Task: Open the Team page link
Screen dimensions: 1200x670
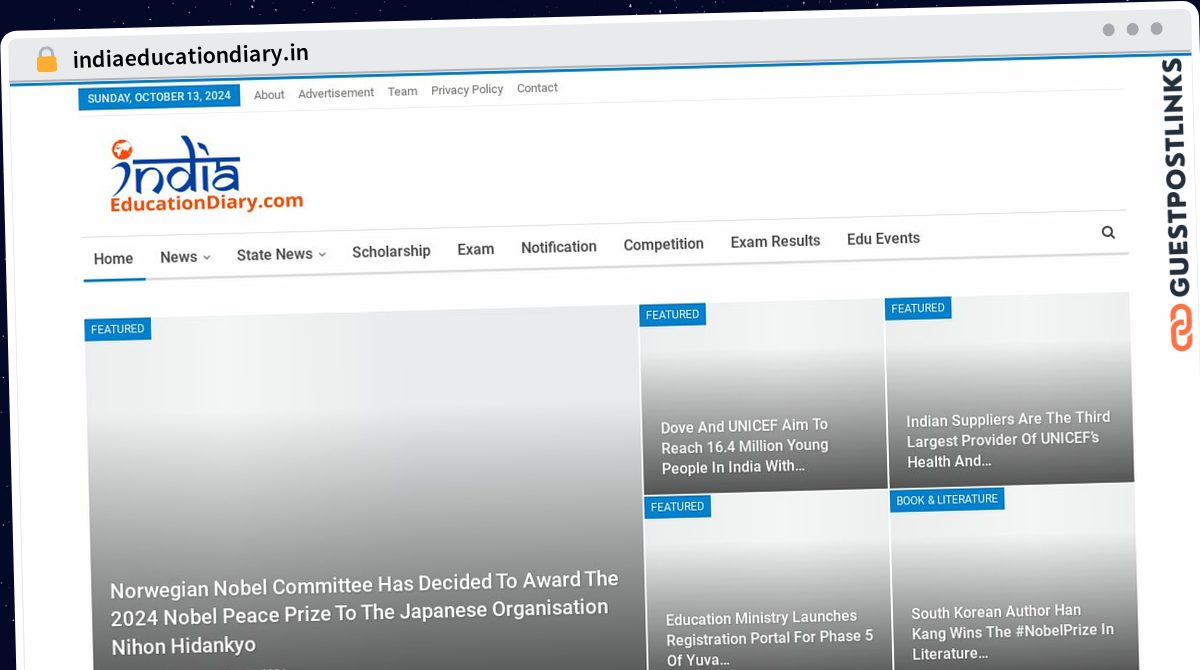Action: (402, 91)
